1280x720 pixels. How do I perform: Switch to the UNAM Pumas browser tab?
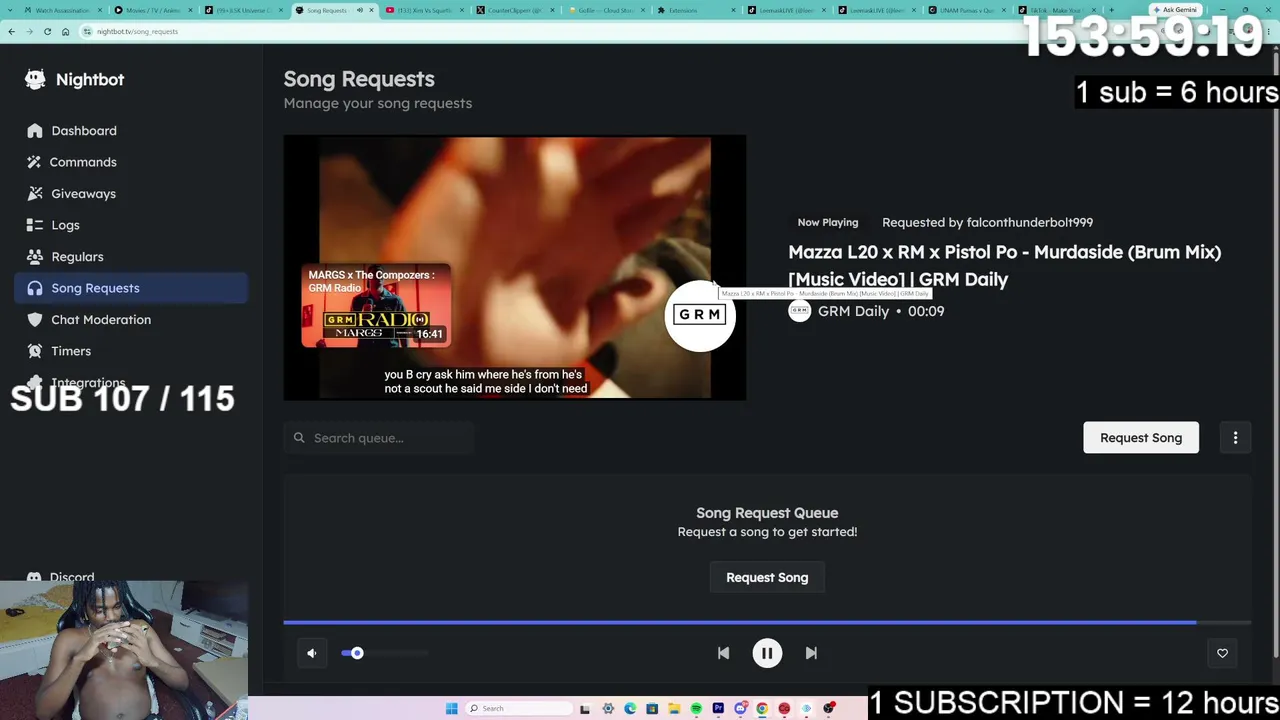[968, 10]
